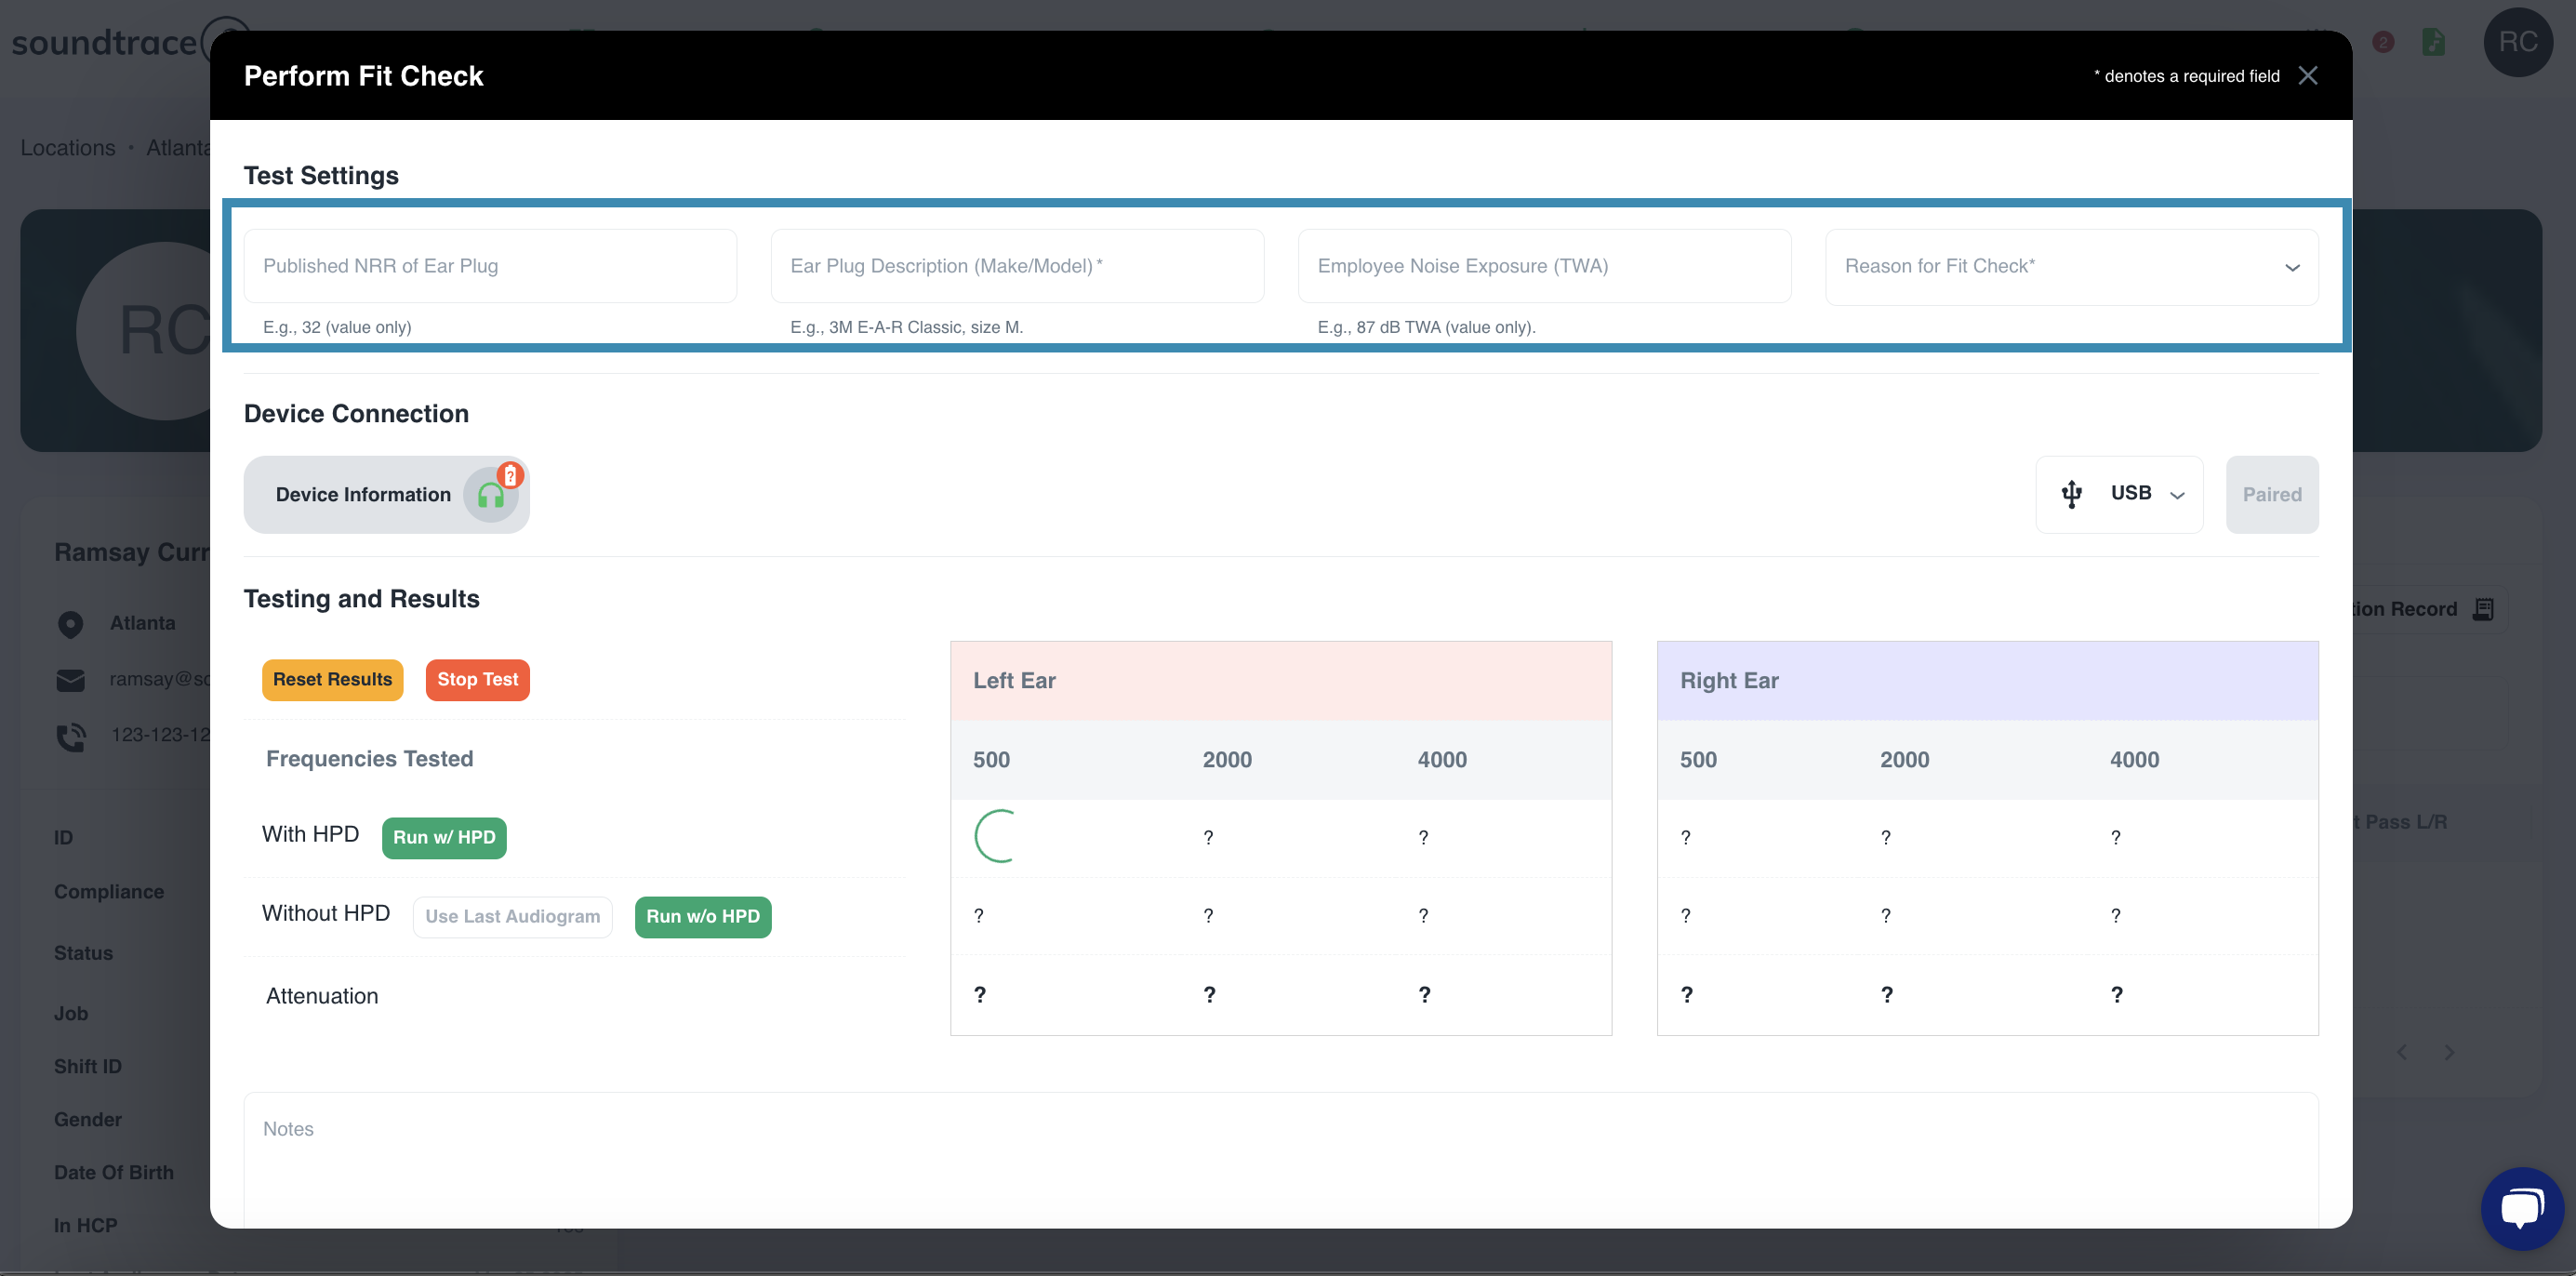This screenshot has height=1276, width=2576.
Task: Click the phone icon in profile
Action: click(x=70, y=737)
